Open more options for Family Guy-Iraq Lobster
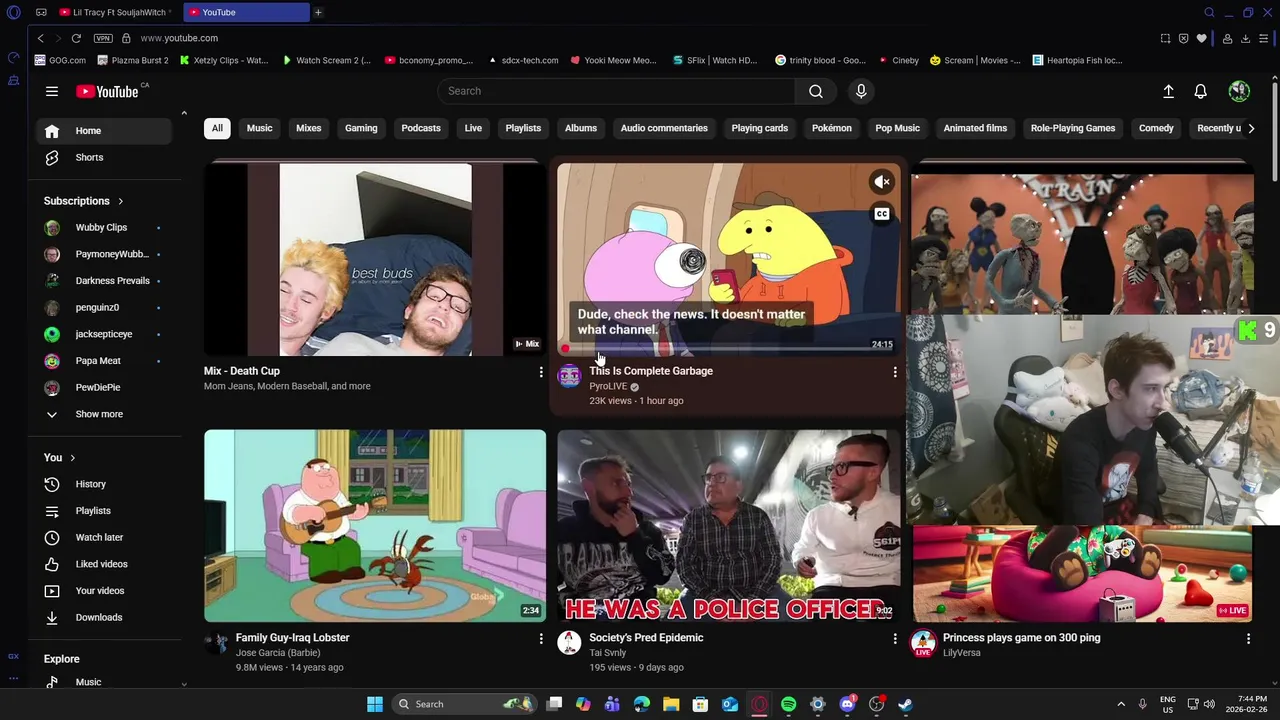The height and width of the screenshot is (720, 1280). click(541, 638)
